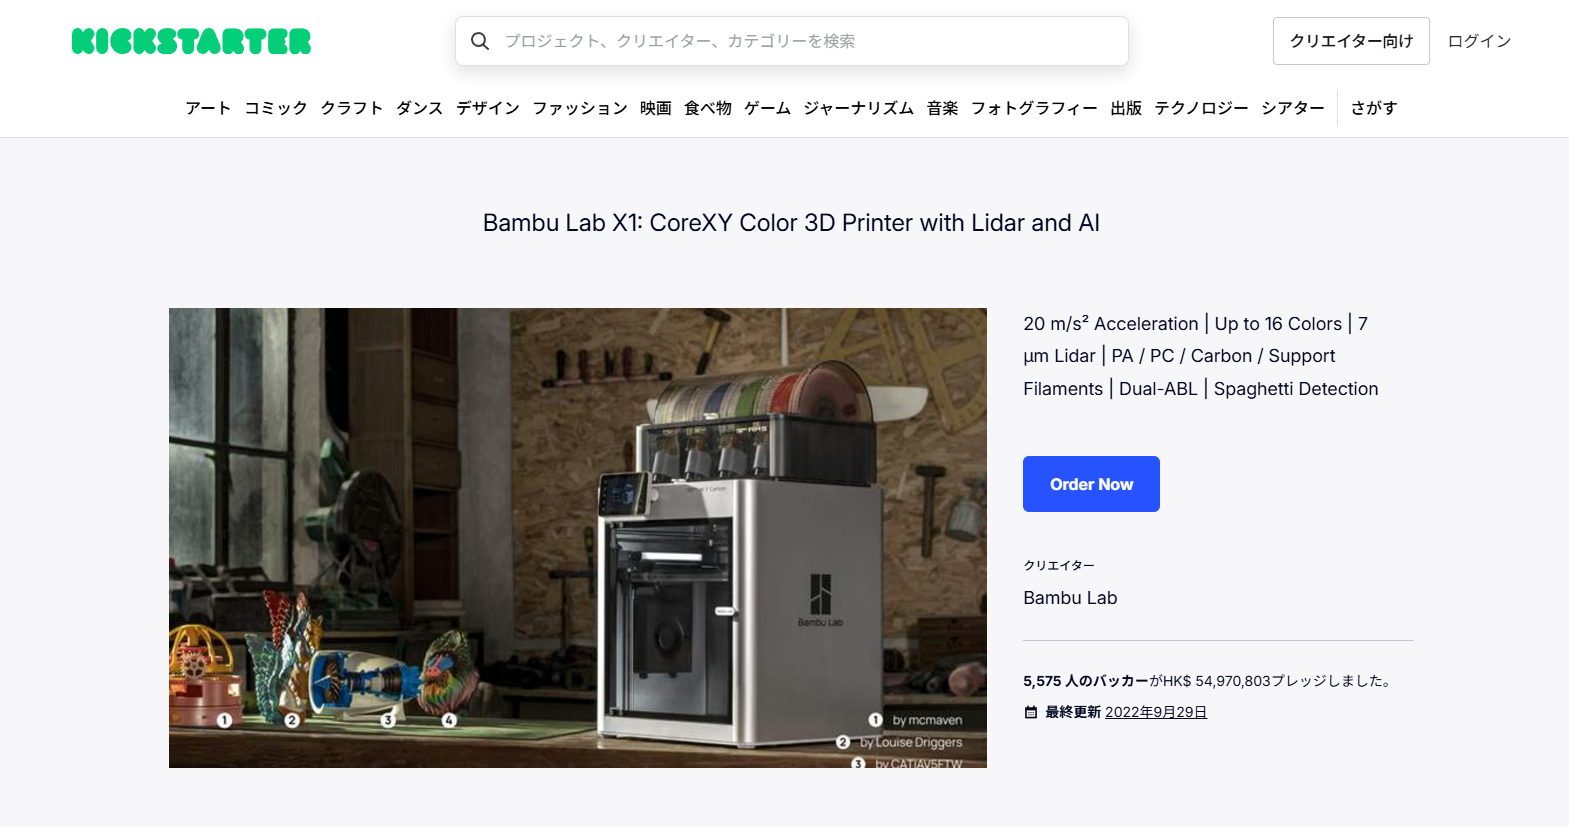1569x827 pixels.
Task: Open the 音楽 category
Action: [942, 108]
